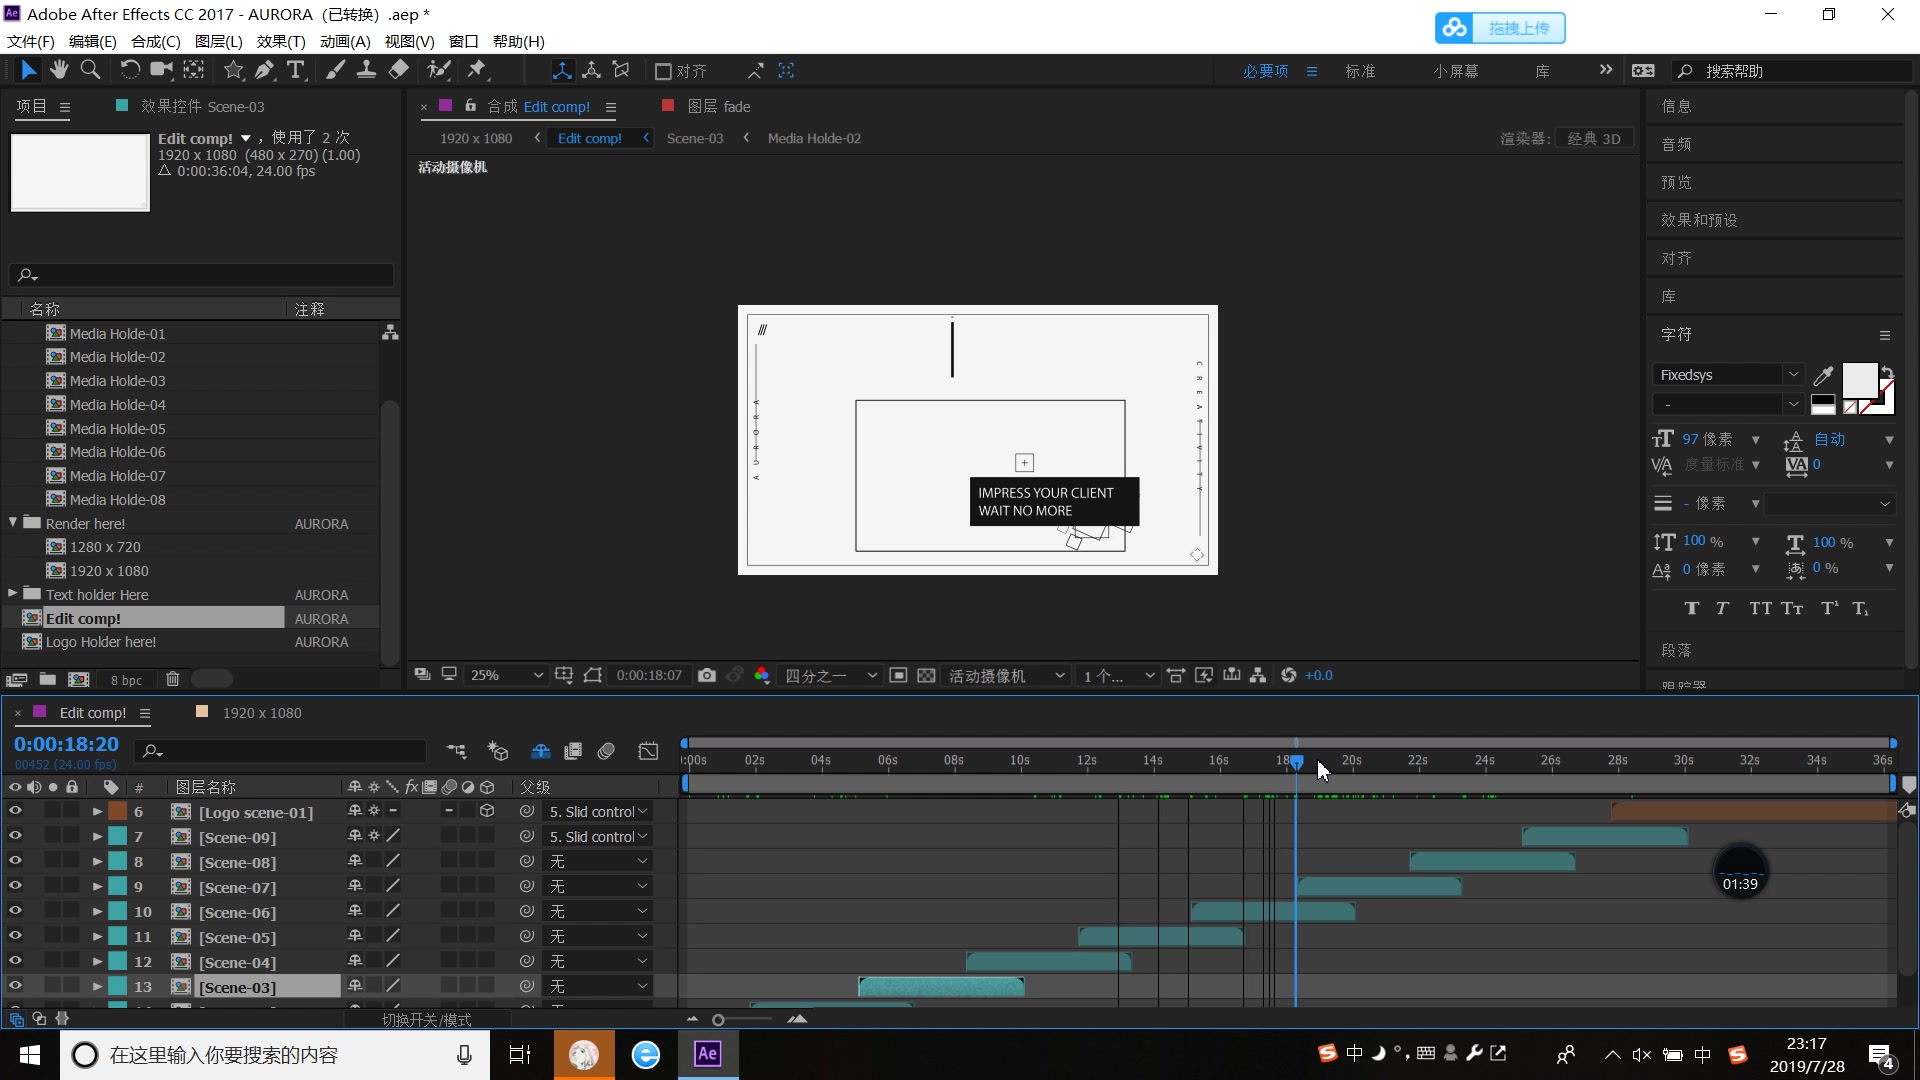Image resolution: width=1920 pixels, height=1080 pixels.
Task: Open the eyedropper color picker in Character panel
Action: 1823,375
